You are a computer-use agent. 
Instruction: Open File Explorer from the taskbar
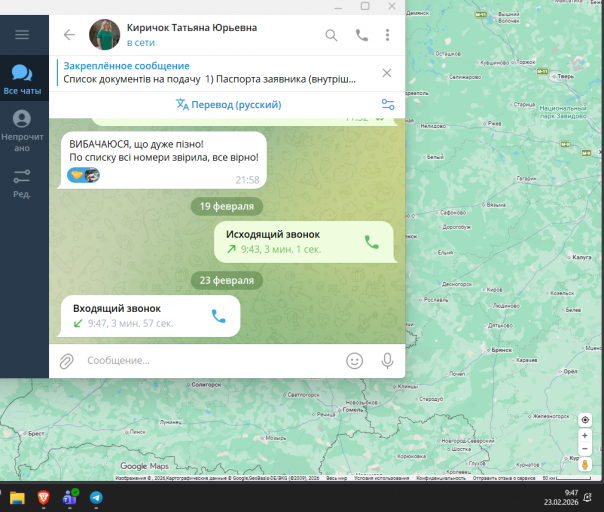click(x=17, y=498)
